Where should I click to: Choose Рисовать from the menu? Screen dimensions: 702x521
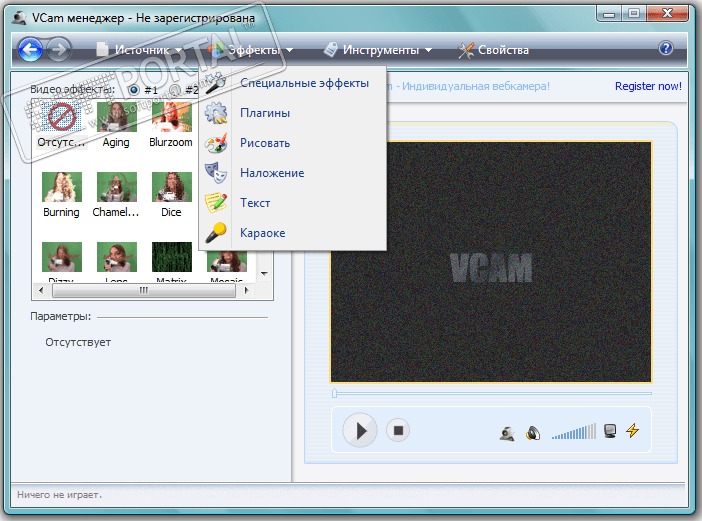click(292, 143)
